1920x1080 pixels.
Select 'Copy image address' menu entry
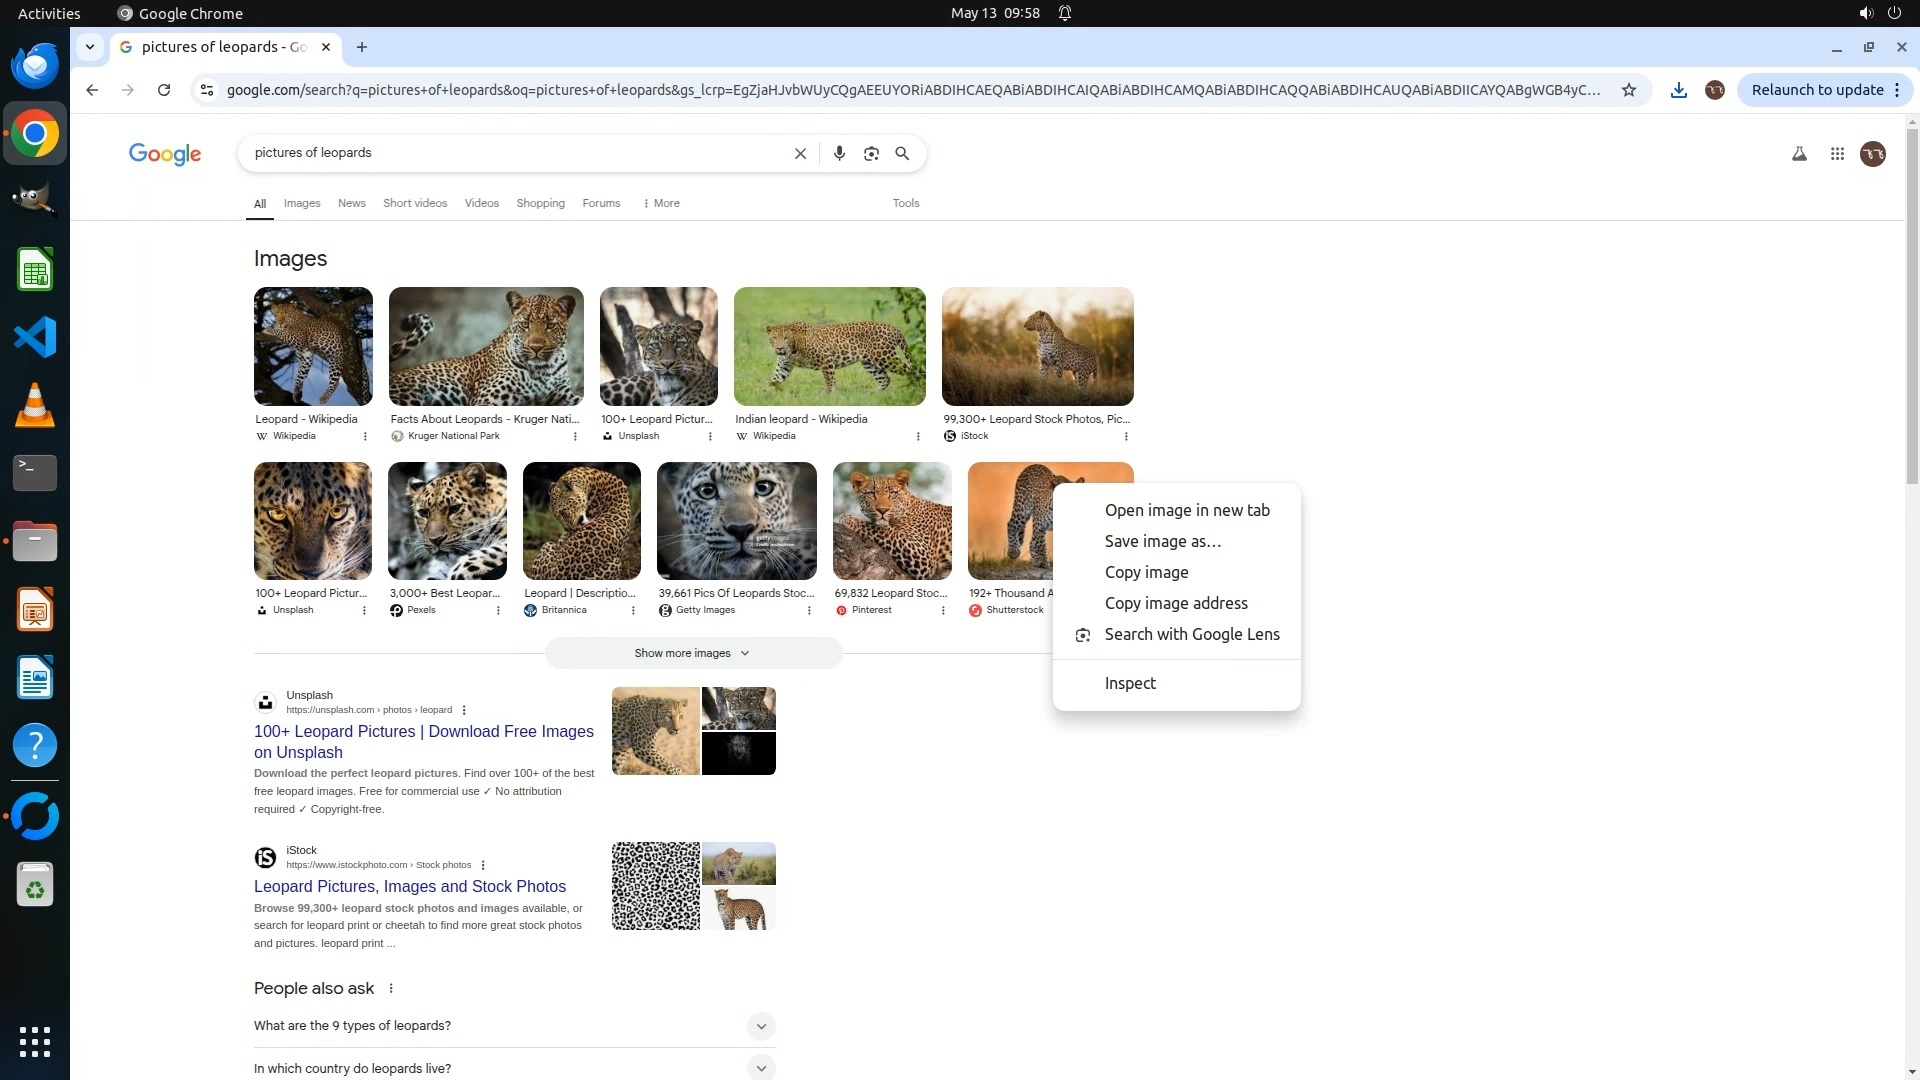pyautogui.click(x=1175, y=603)
